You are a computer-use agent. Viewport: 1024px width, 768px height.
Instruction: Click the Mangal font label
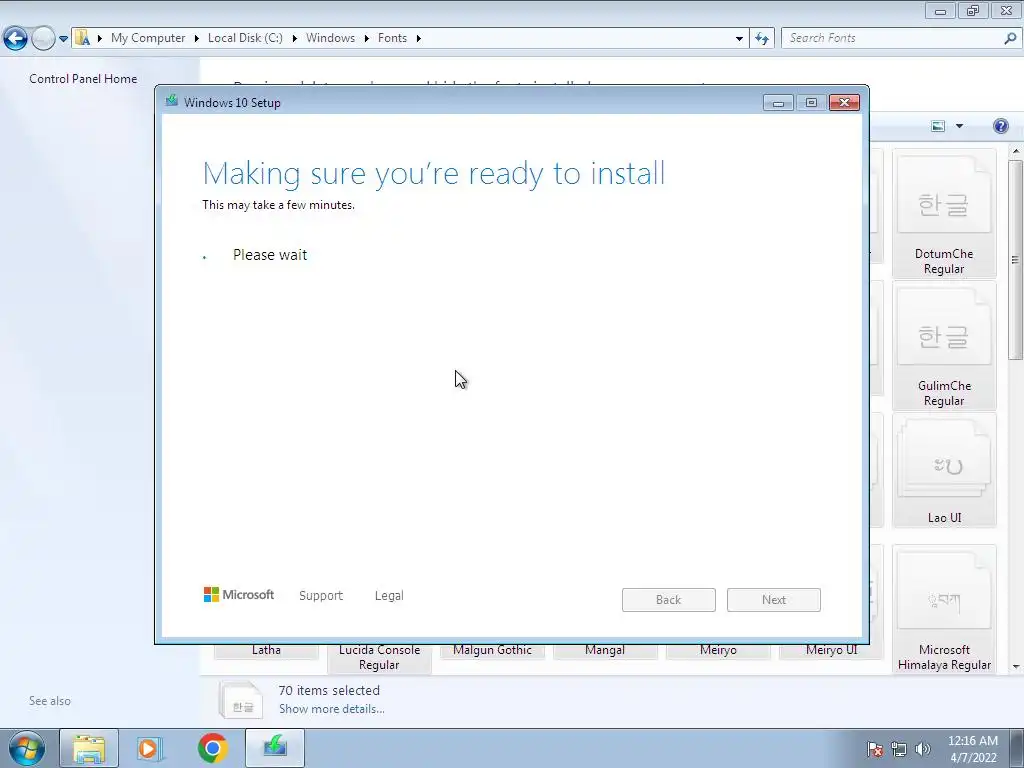(605, 650)
